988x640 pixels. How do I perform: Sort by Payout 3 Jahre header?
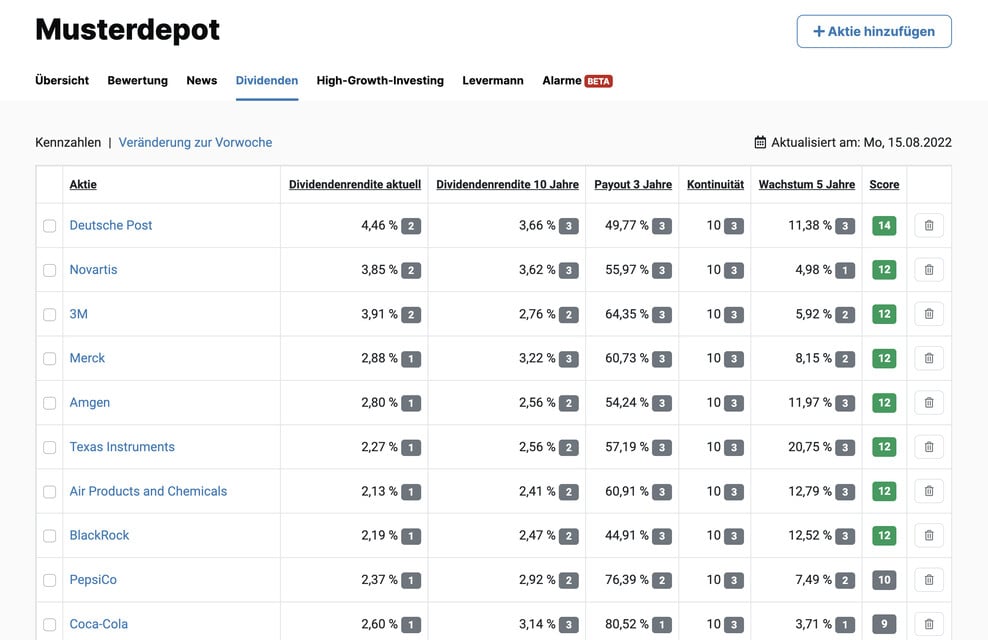pos(633,185)
